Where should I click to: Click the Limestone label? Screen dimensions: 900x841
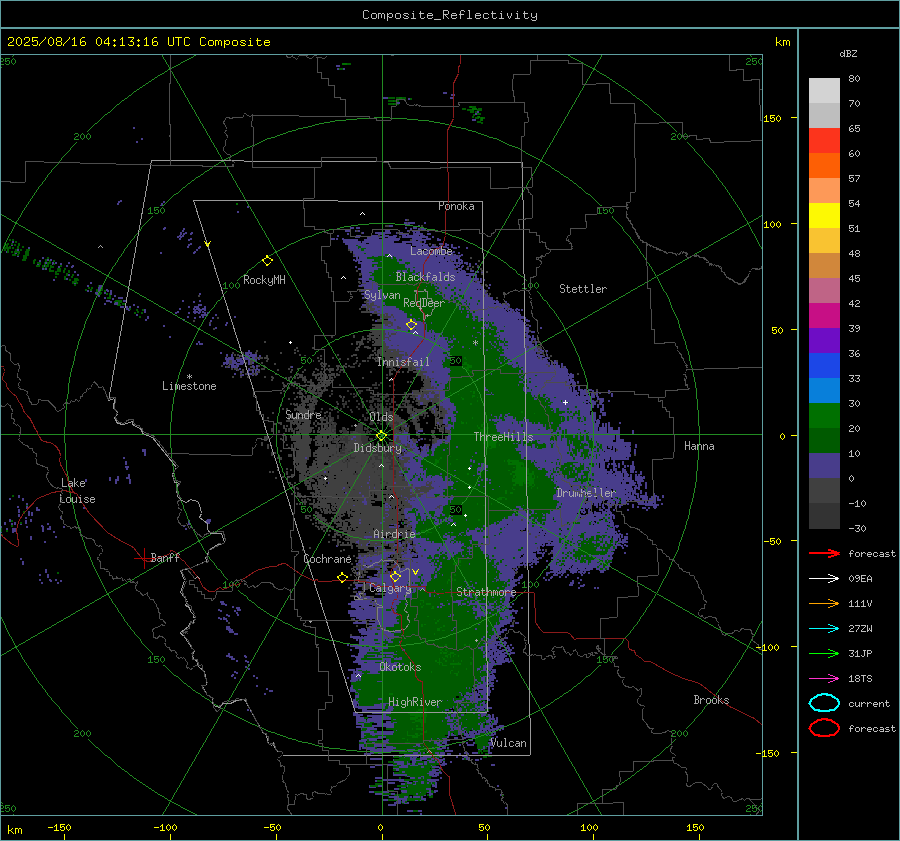[x=189, y=386]
